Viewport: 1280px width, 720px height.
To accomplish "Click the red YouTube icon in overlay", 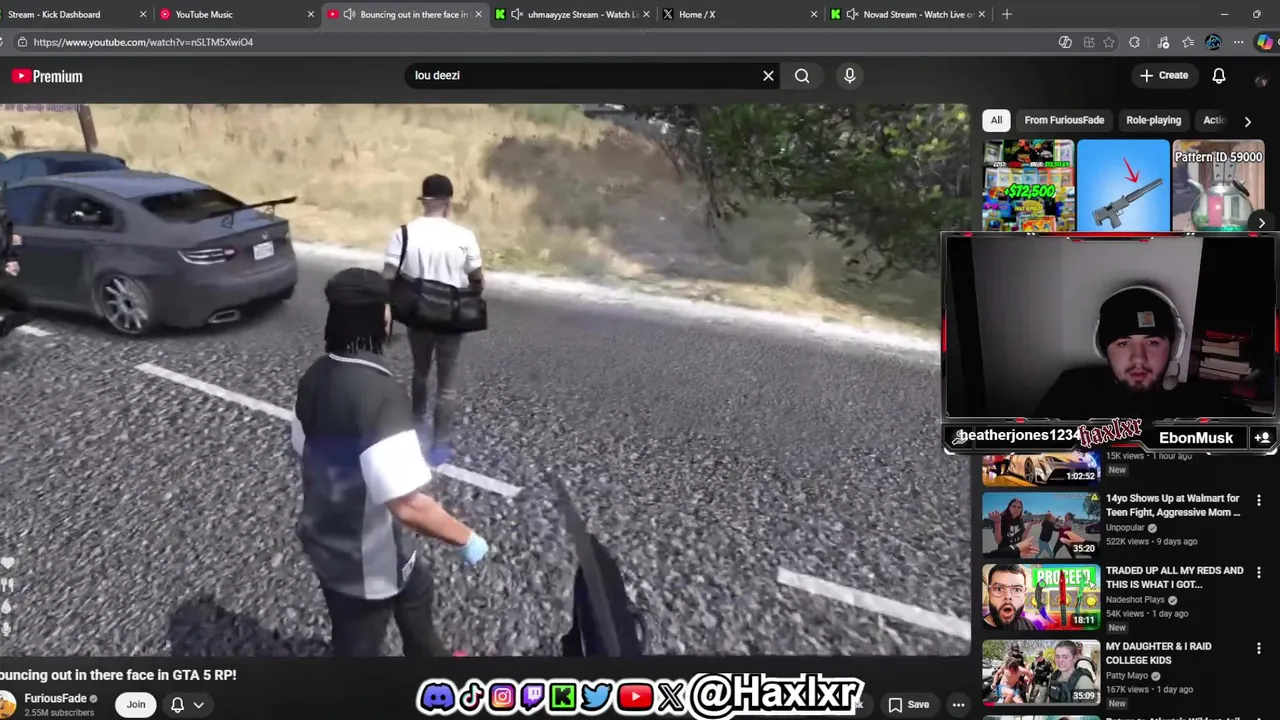I will [635, 696].
